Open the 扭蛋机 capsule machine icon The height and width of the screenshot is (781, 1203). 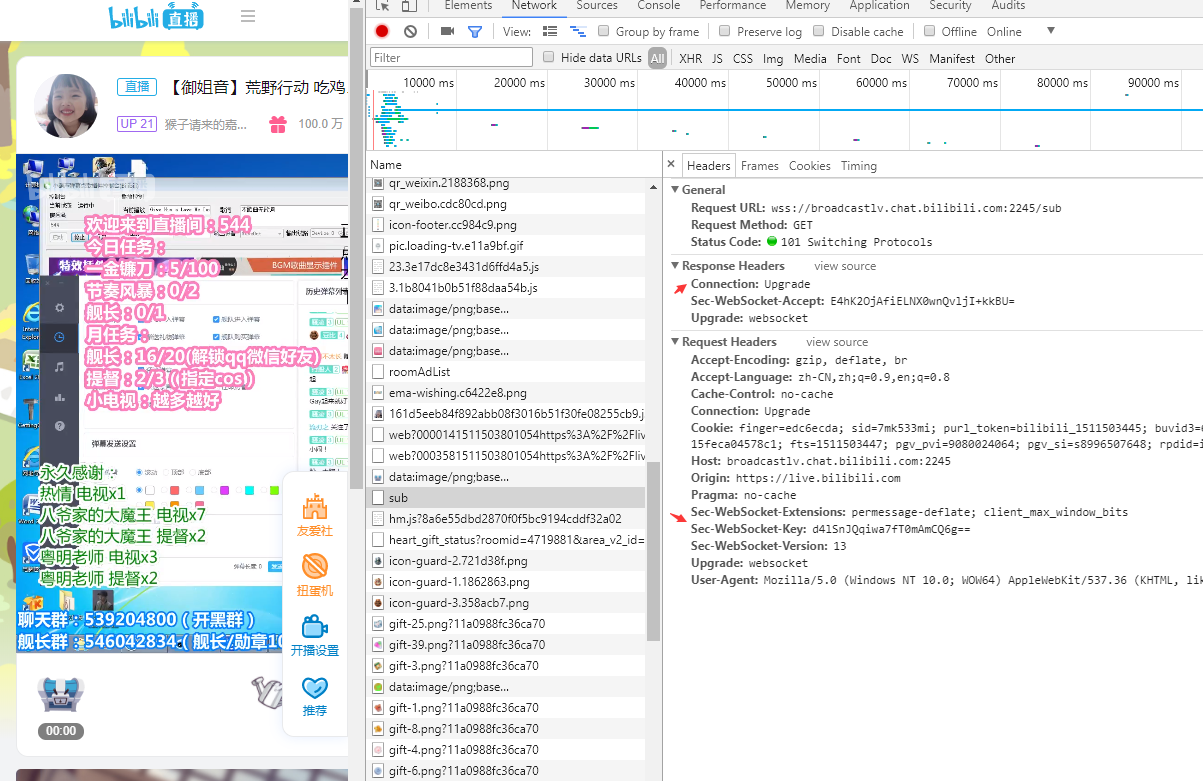315,567
